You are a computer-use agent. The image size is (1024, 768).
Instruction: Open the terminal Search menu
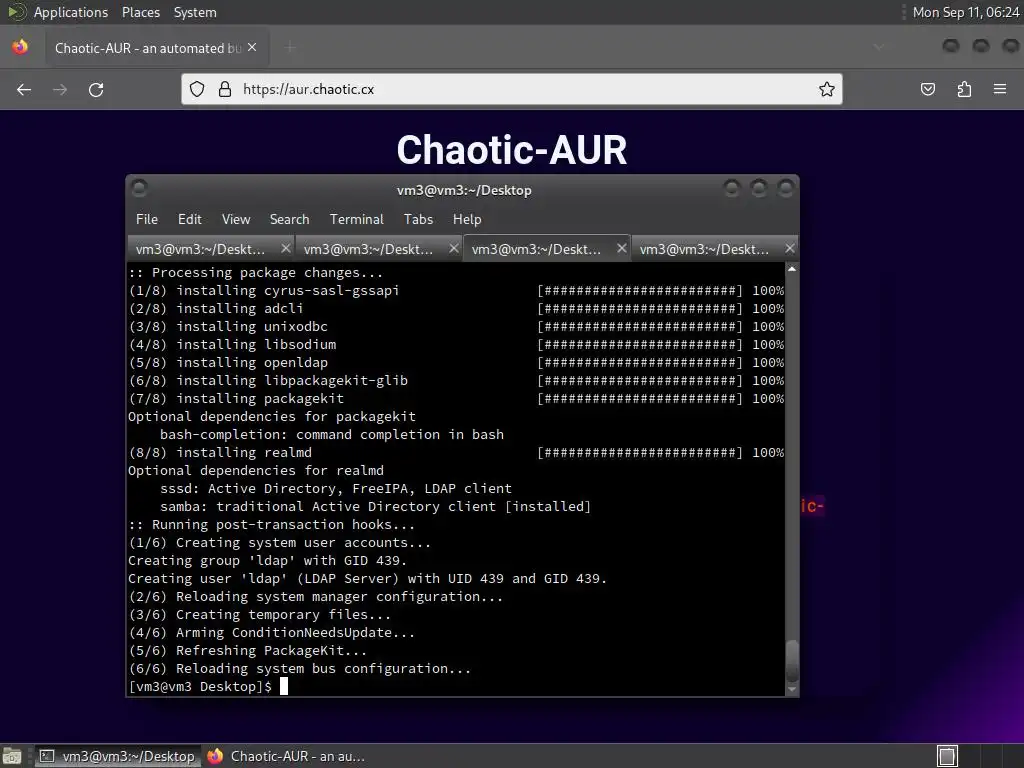point(289,219)
